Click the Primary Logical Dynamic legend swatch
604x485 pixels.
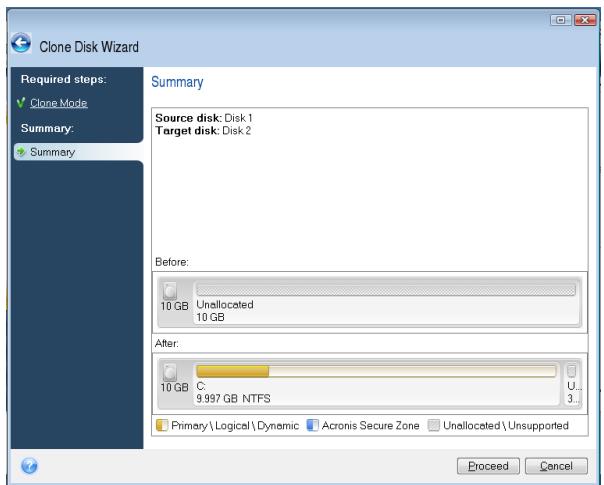click(x=162, y=425)
